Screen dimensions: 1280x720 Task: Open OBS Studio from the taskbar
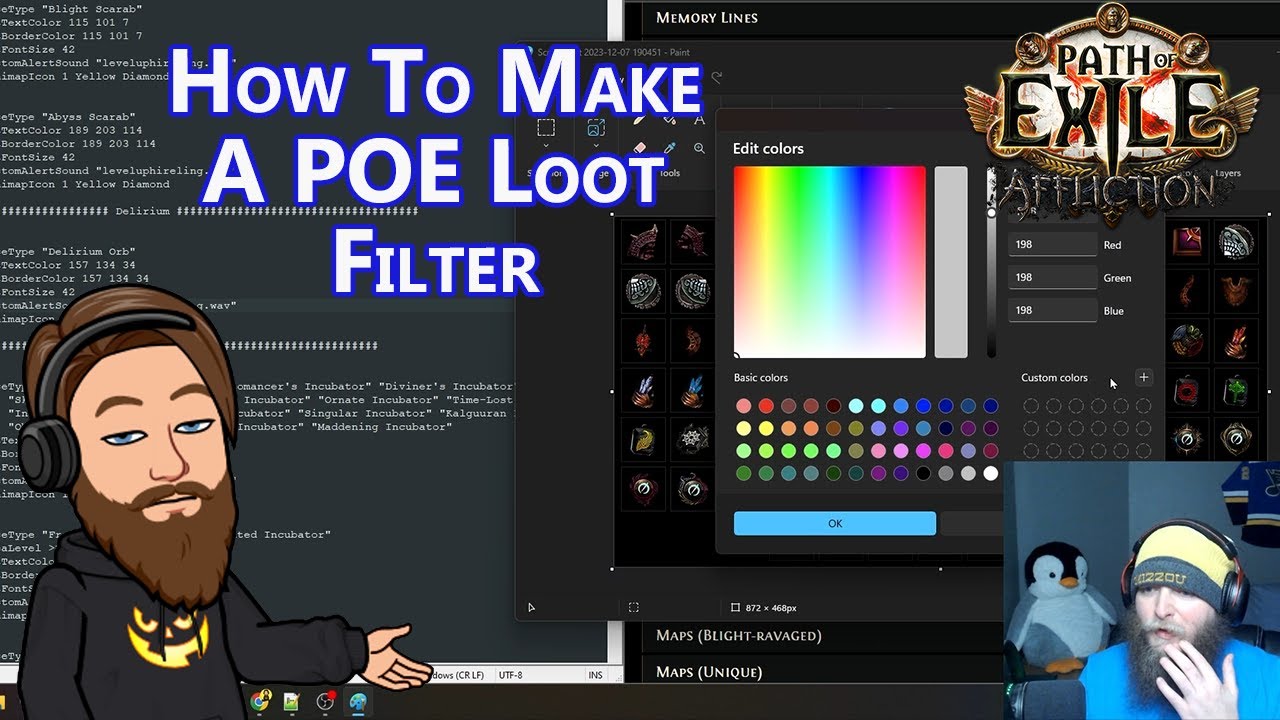pyautogui.click(x=325, y=702)
